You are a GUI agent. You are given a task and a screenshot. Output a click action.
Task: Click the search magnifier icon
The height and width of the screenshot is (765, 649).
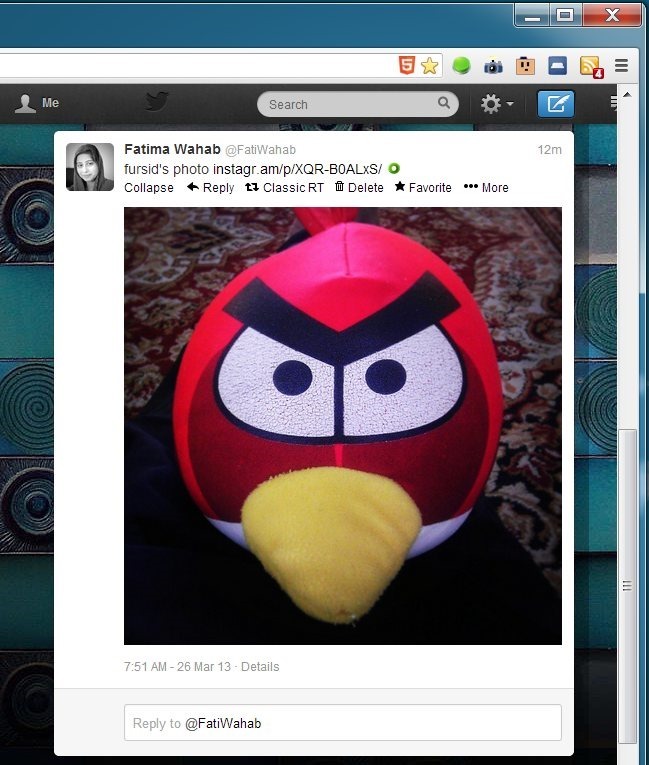pyautogui.click(x=444, y=103)
